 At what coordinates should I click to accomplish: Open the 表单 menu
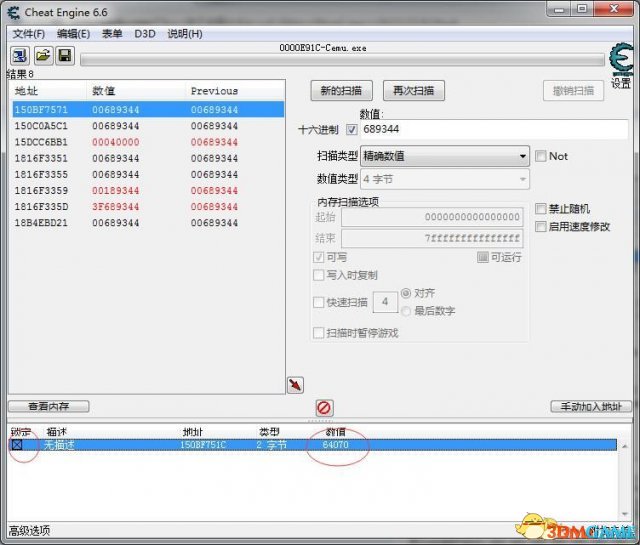(x=112, y=33)
